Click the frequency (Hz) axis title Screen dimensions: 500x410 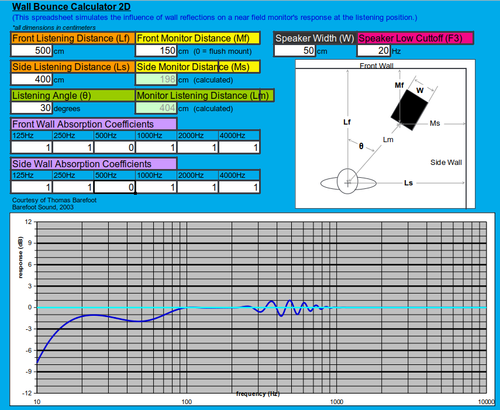(258, 394)
